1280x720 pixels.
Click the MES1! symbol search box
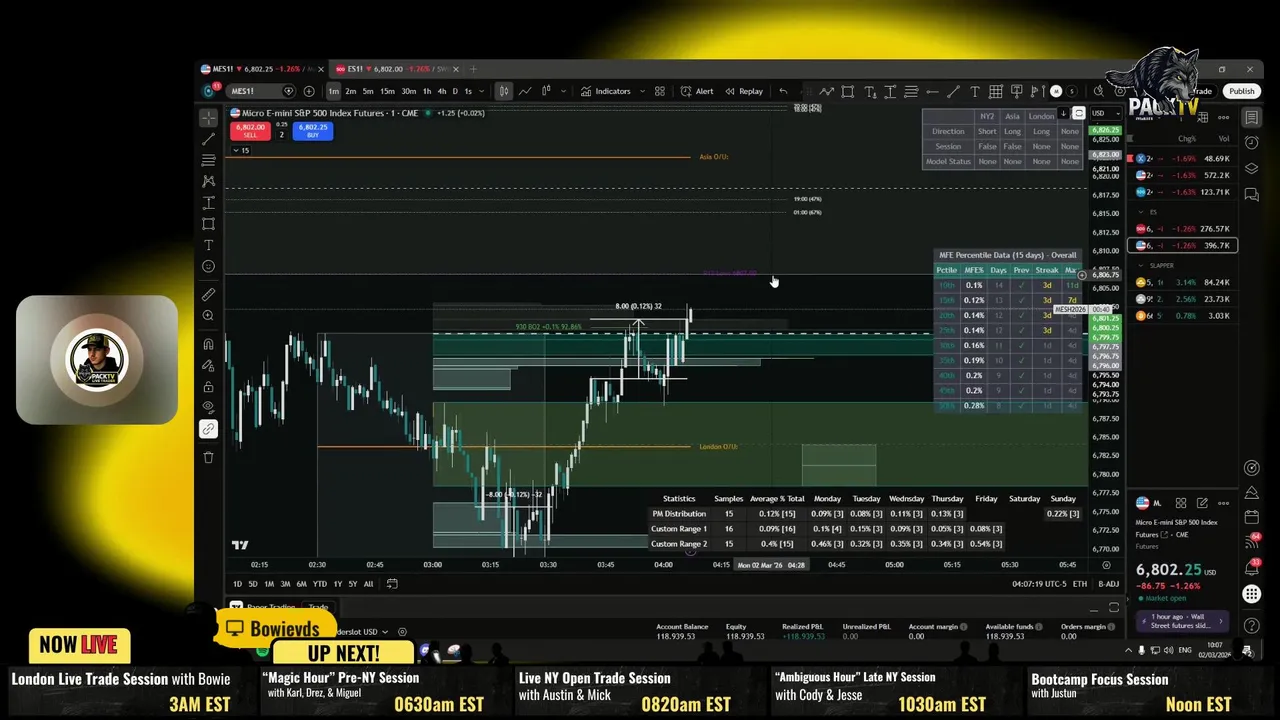(260, 91)
